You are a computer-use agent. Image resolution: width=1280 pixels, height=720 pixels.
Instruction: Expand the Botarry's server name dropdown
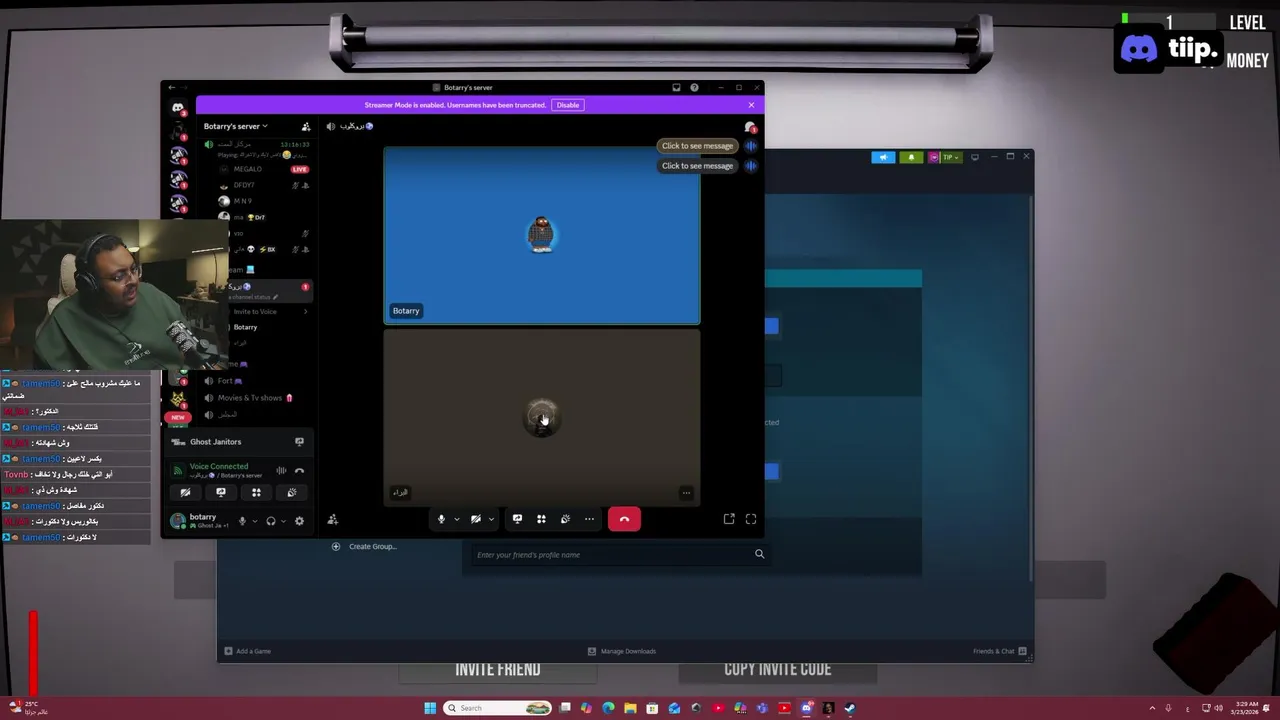236,126
